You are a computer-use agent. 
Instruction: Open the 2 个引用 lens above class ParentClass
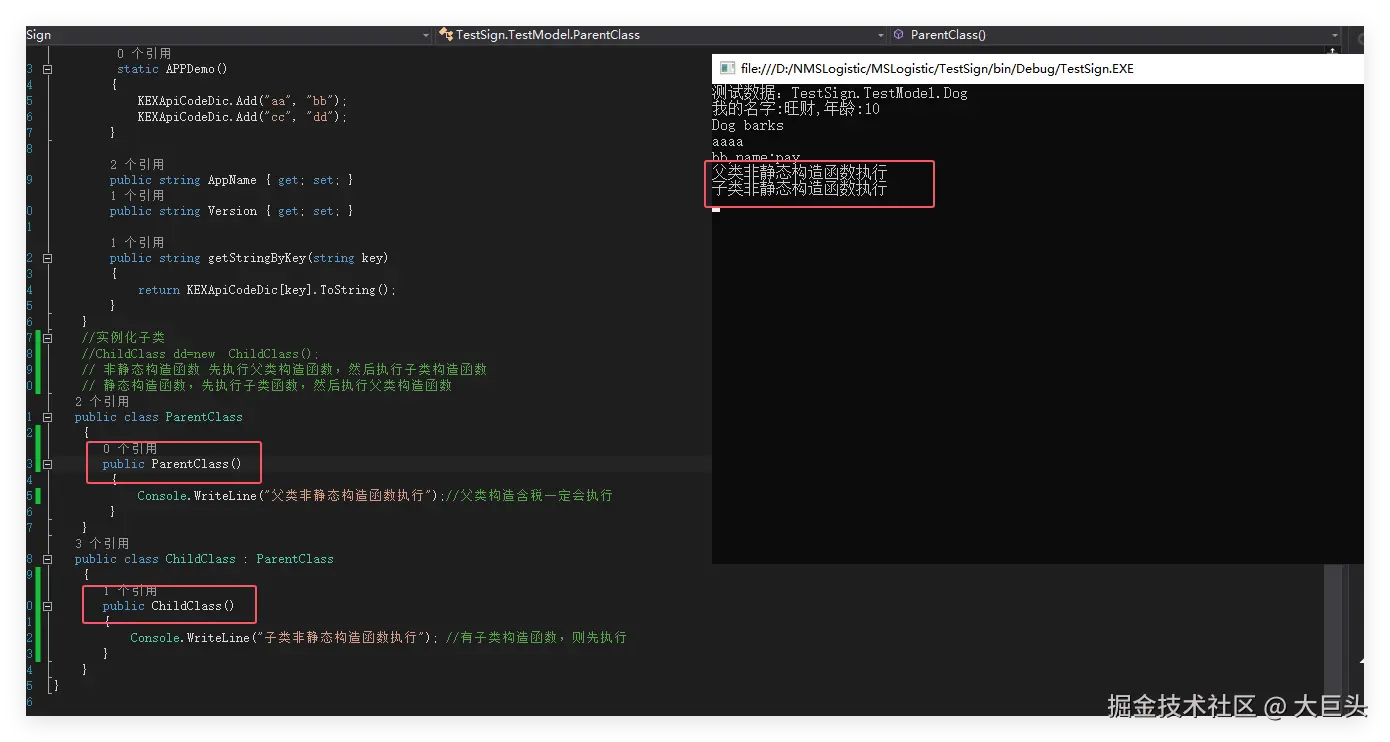pos(102,401)
